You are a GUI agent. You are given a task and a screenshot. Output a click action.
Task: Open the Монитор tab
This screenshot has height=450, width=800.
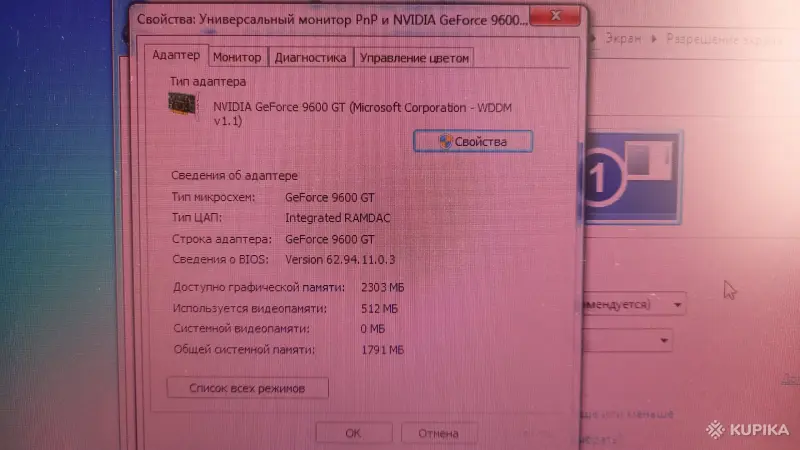pos(237,58)
